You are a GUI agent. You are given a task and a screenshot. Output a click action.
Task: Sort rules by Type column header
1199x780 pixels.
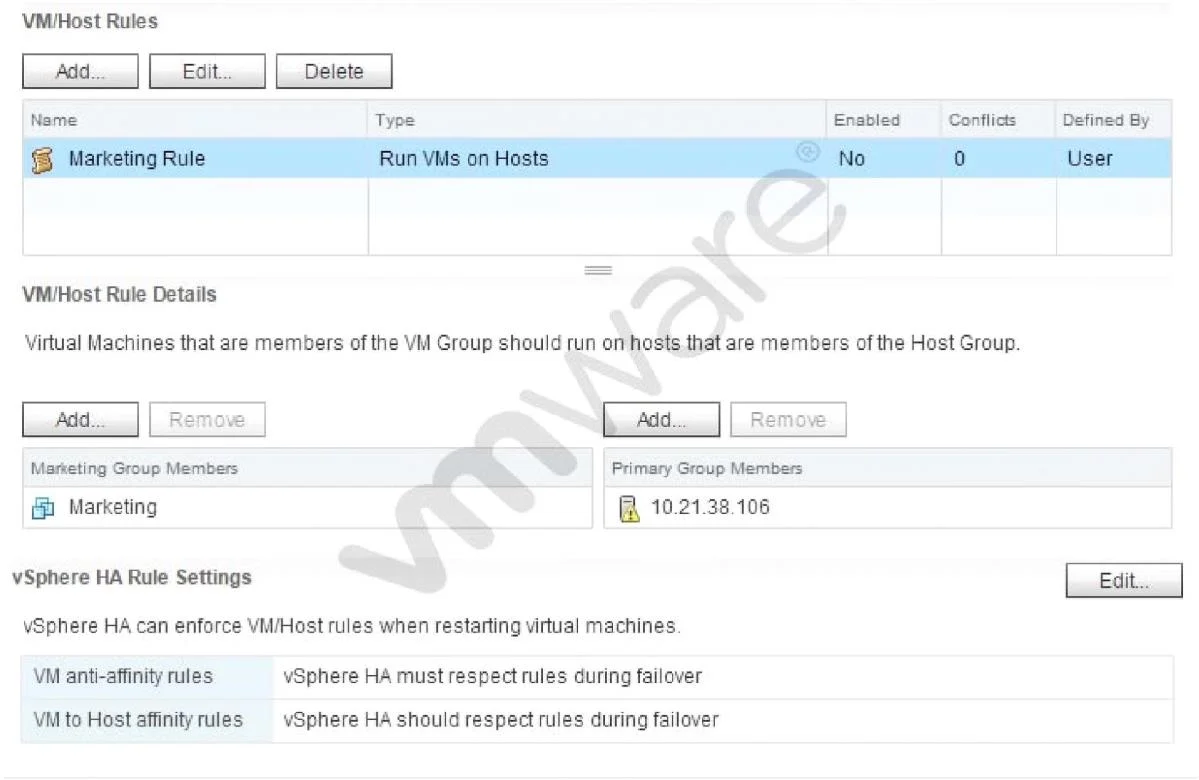[597, 120]
